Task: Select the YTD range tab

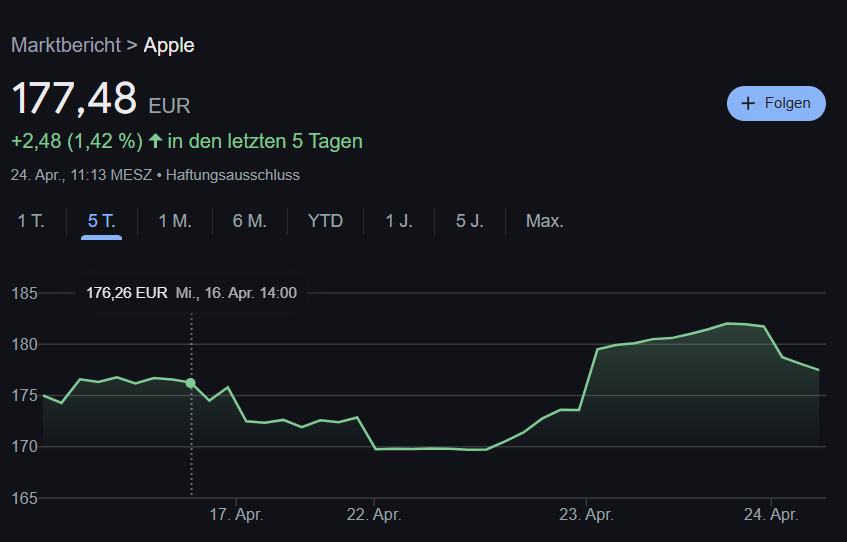Action: pyautogui.click(x=325, y=221)
